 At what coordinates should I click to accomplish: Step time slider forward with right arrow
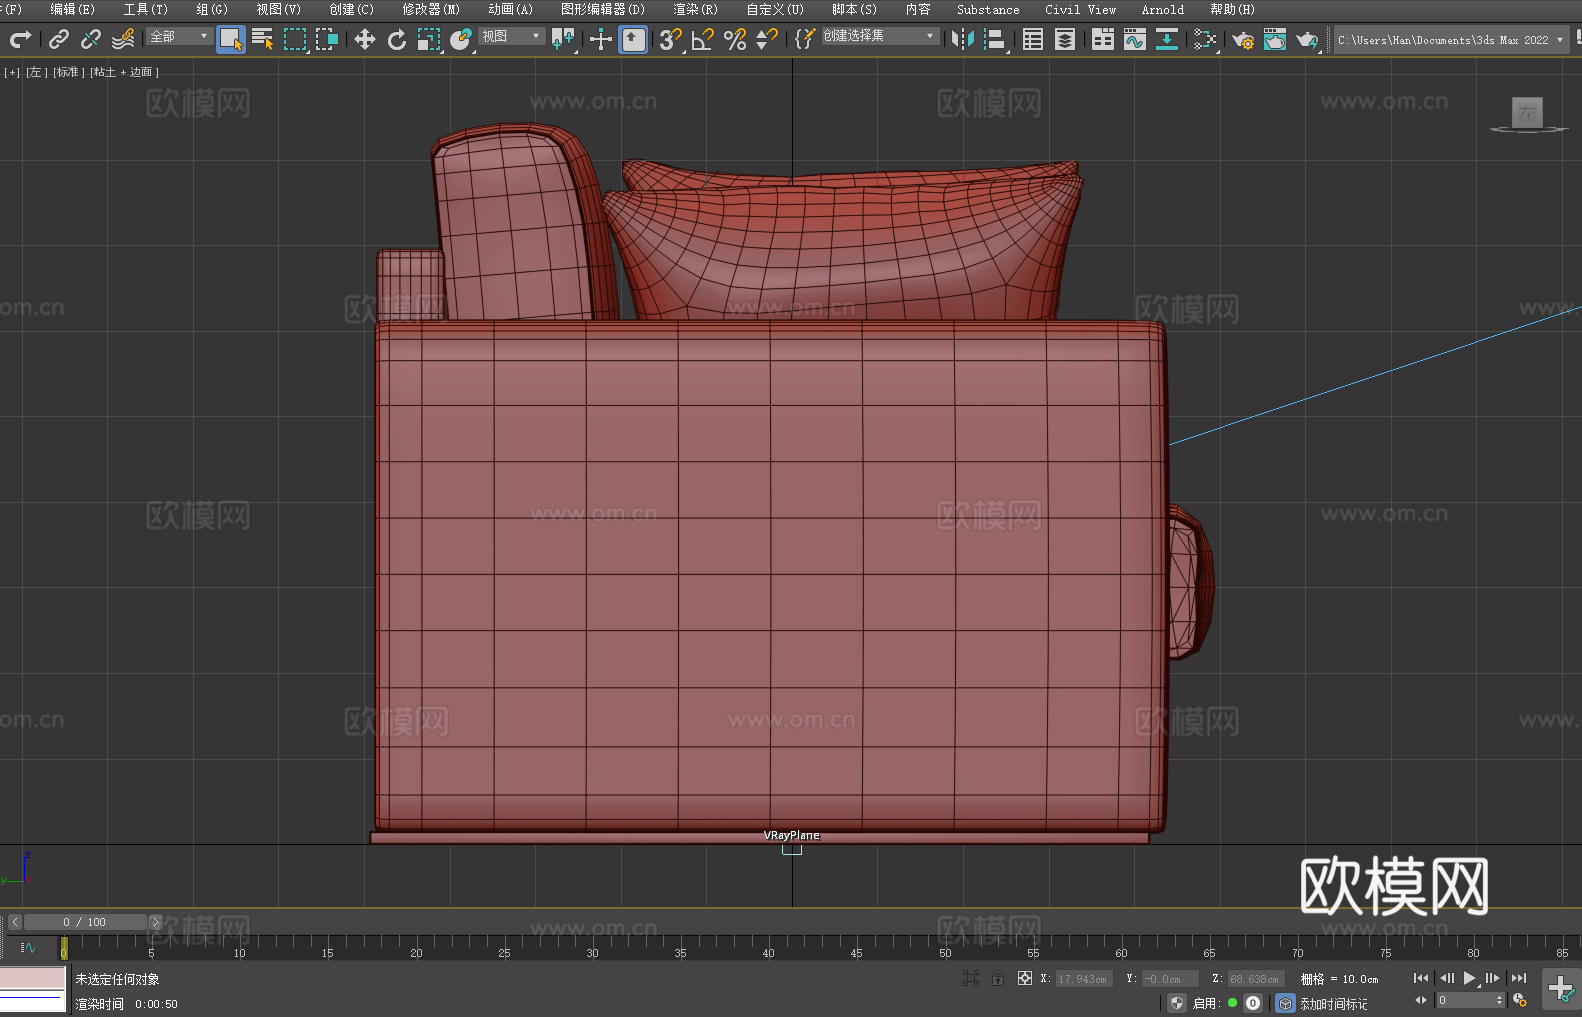pyautogui.click(x=155, y=922)
